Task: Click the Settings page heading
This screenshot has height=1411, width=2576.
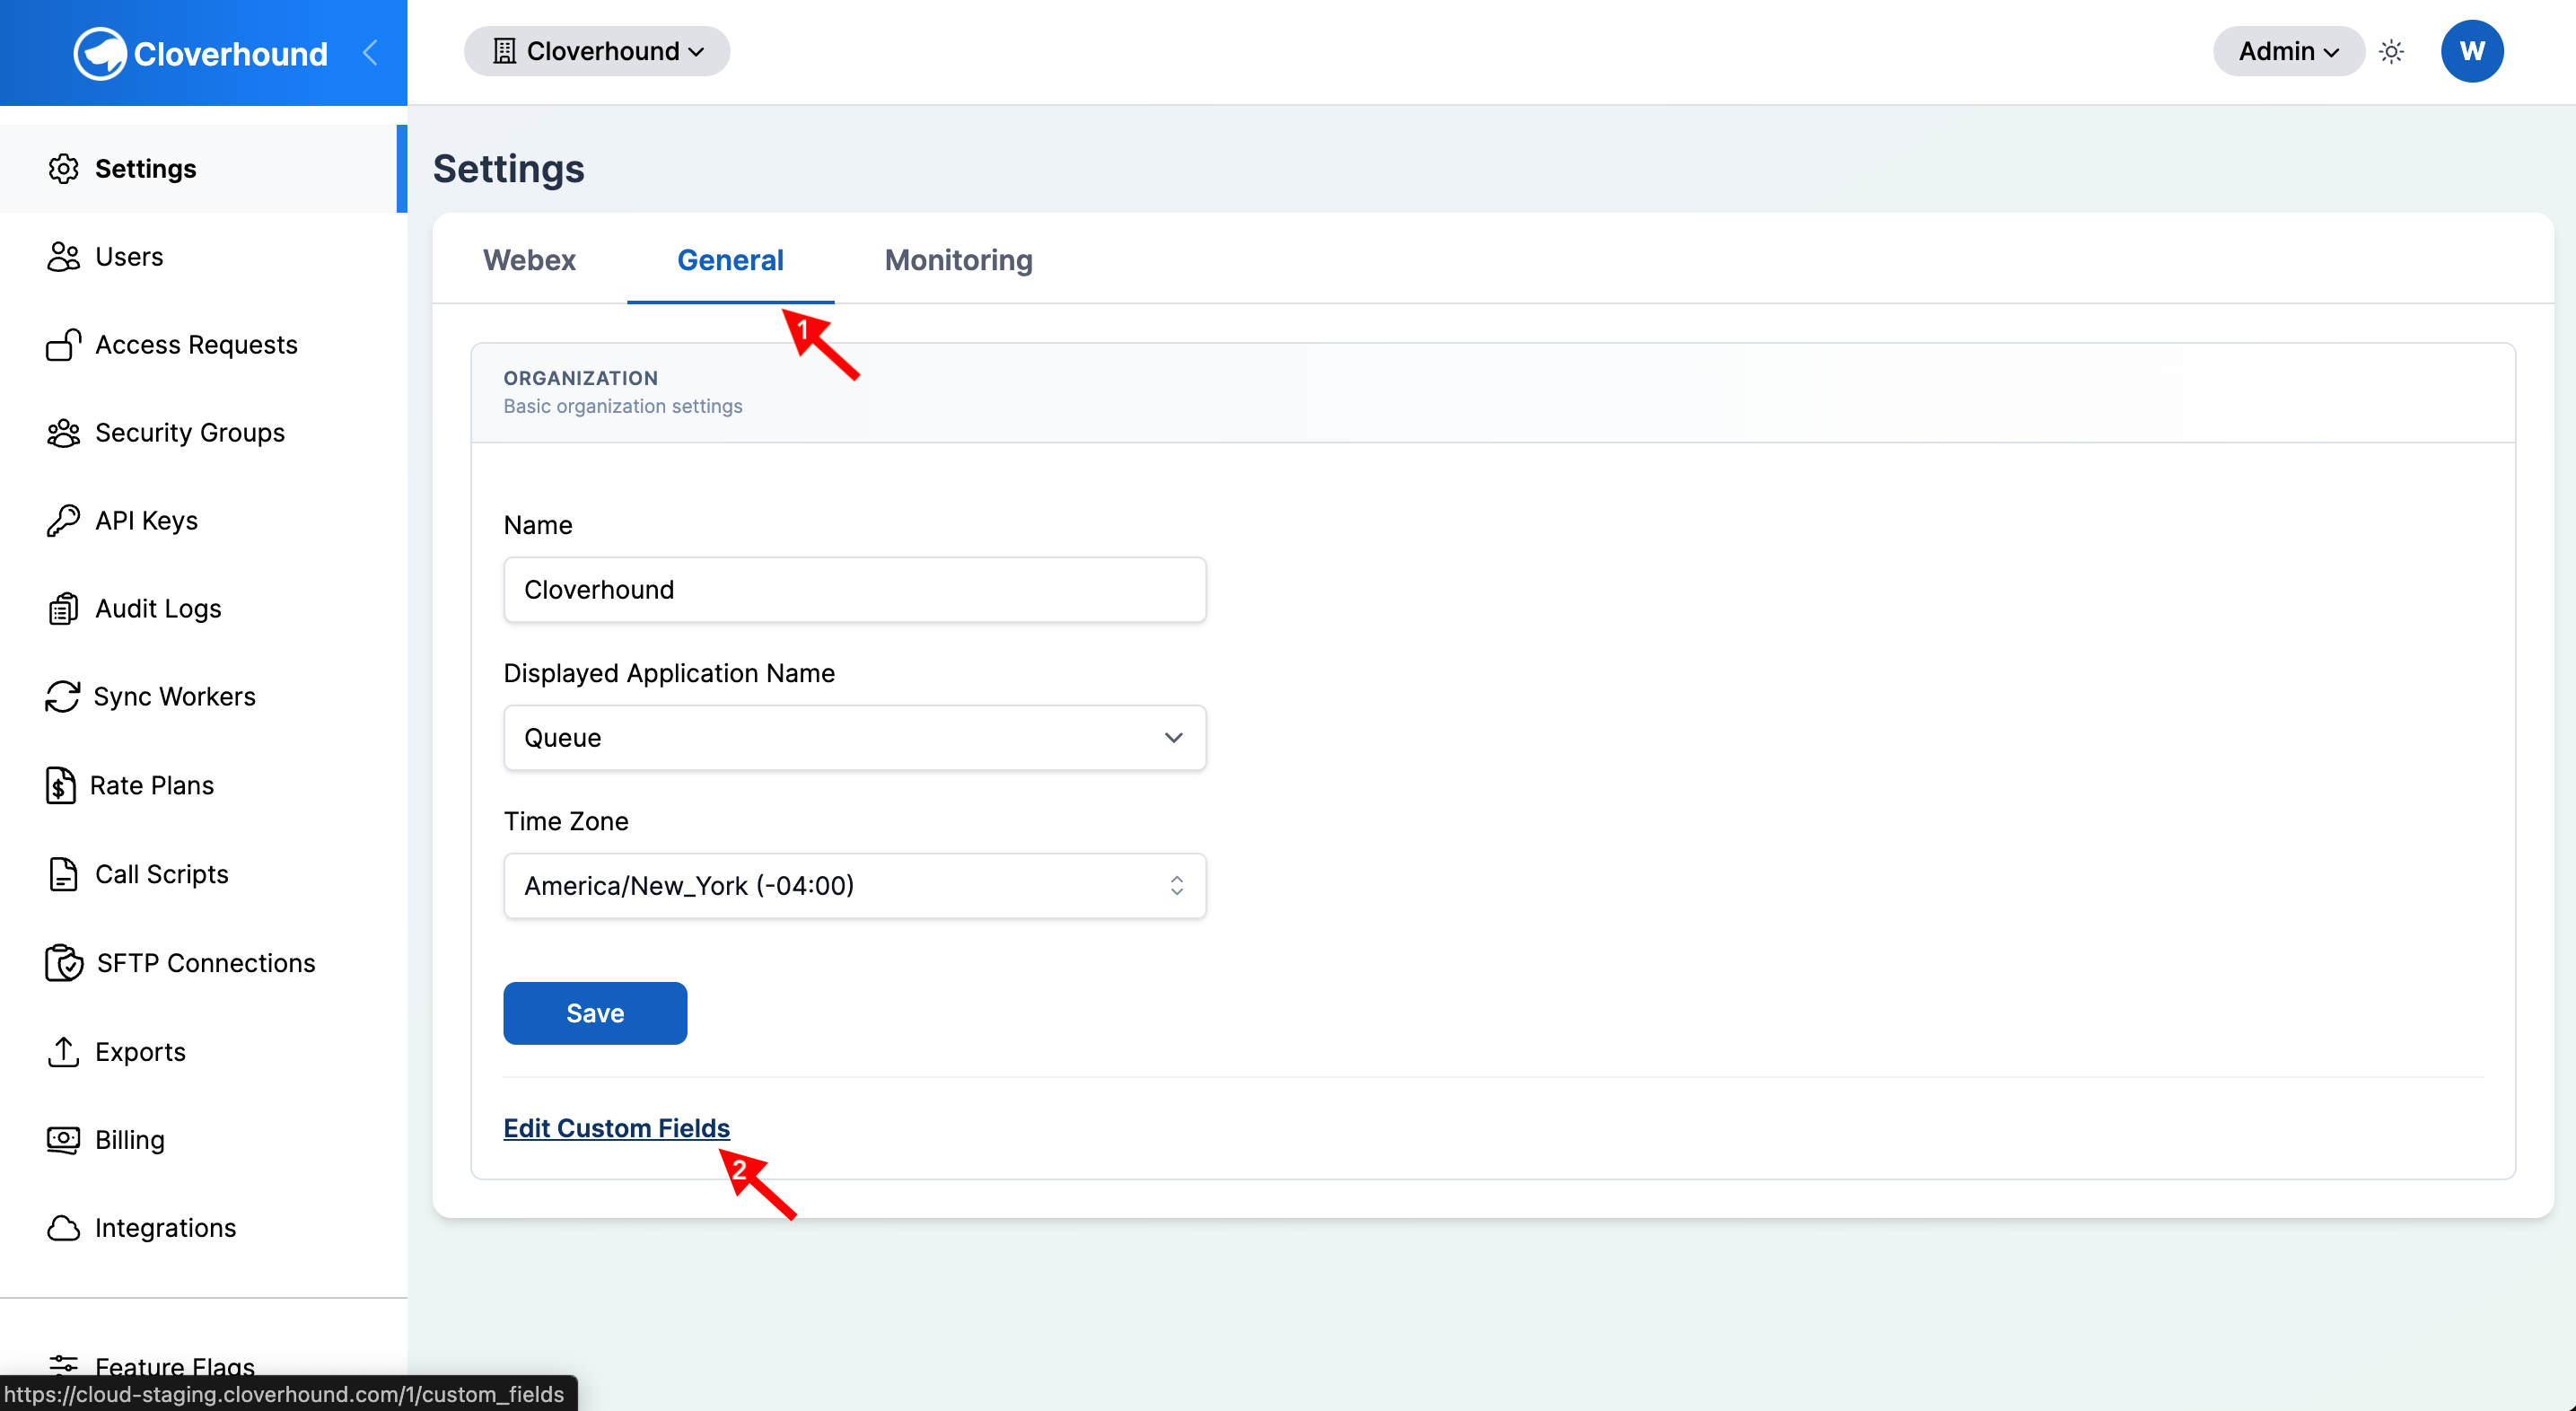Action: (508, 168)
